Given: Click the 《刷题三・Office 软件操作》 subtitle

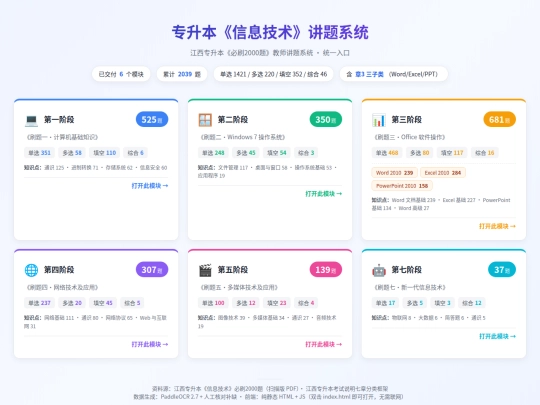Looking at the screenshot, I should point(410,137).
